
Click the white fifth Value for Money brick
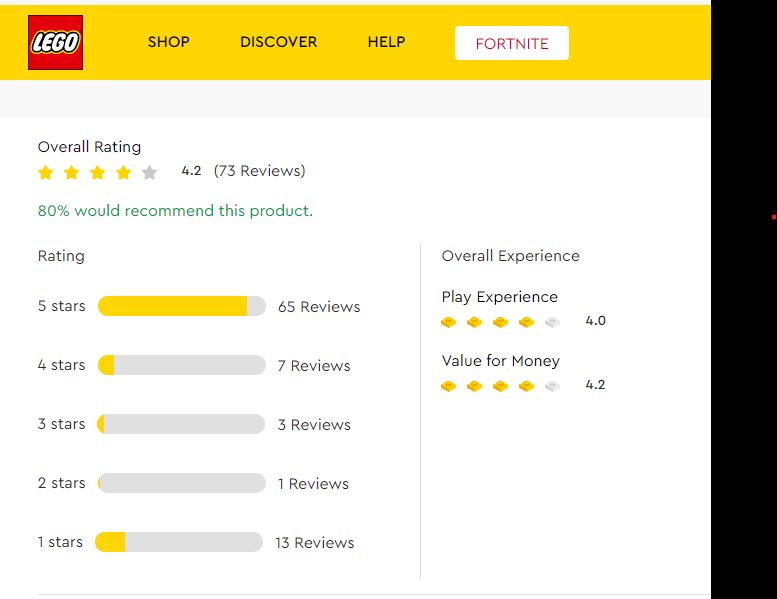coord(552,386)
